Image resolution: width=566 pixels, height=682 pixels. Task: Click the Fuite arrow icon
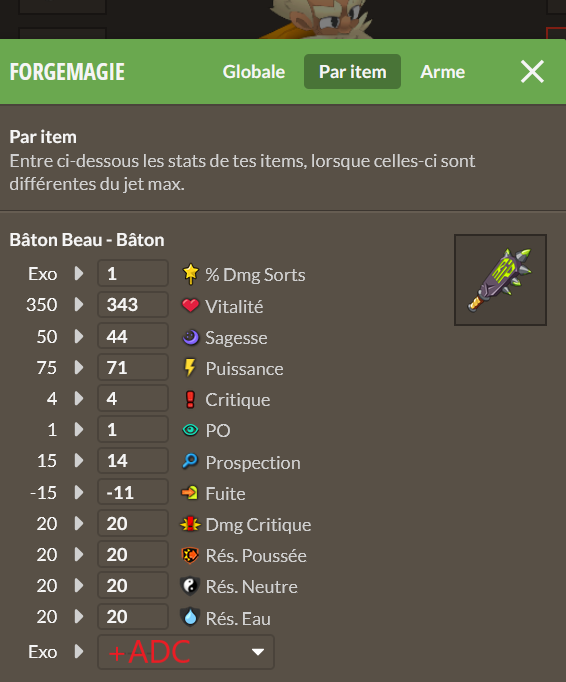pyautogui.click(x=190, y=493)
